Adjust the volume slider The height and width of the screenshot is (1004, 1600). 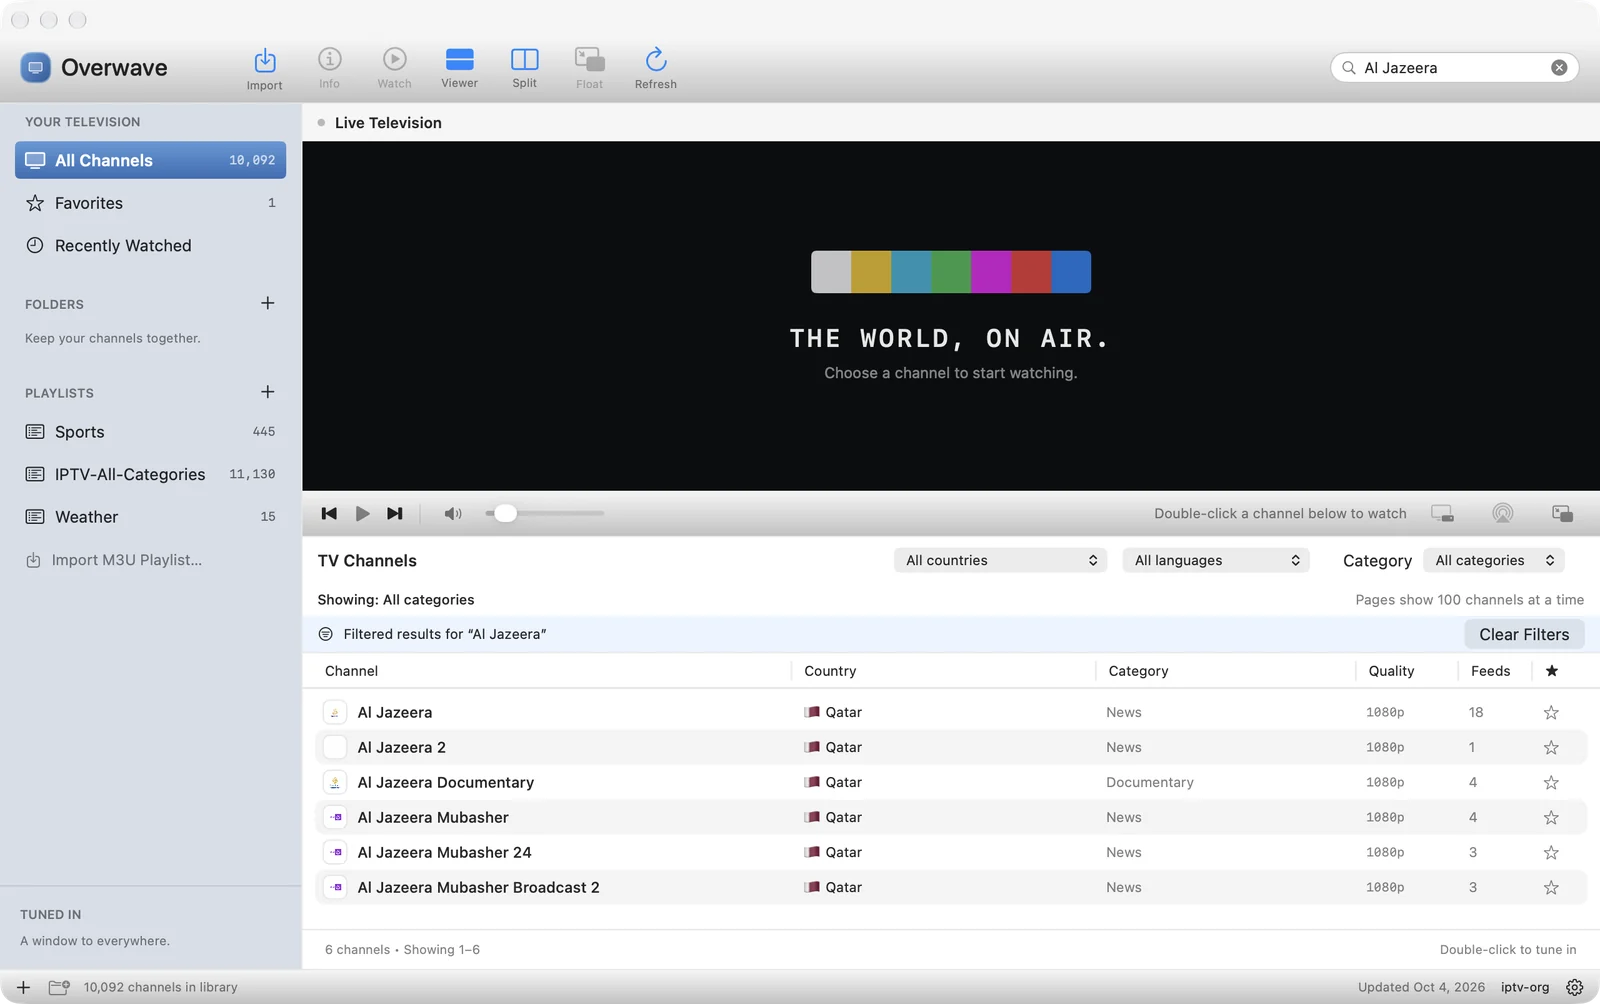[x=545, y=513]
